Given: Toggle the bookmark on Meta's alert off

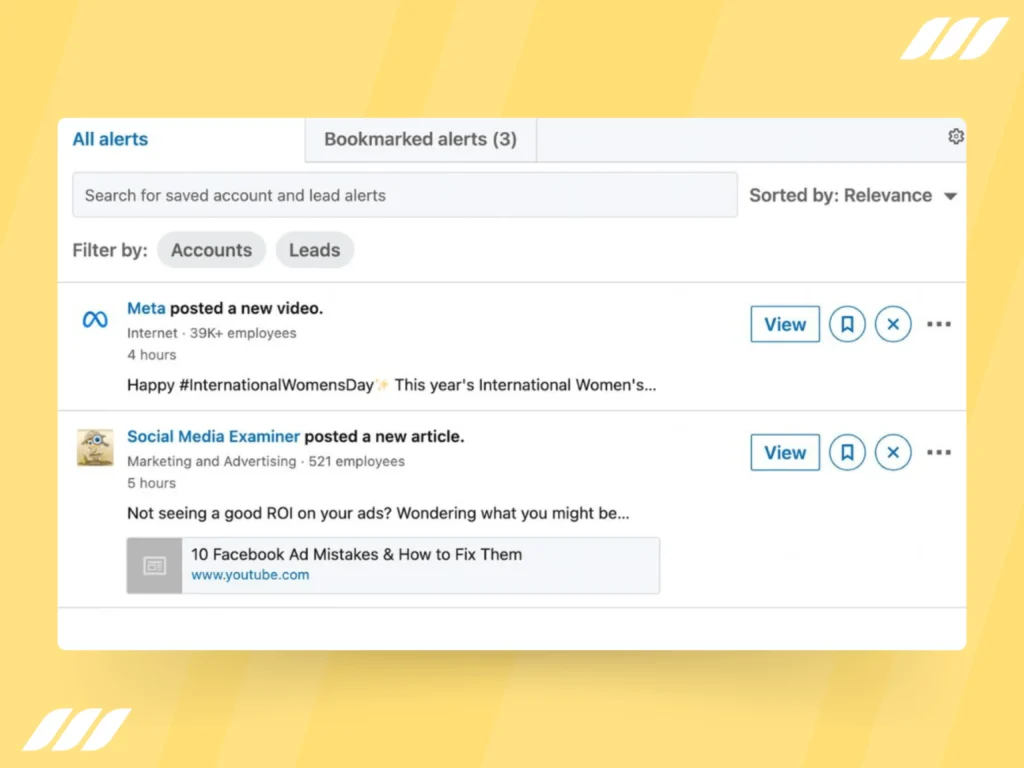Looking at the screenshot, I should (847, 324).
